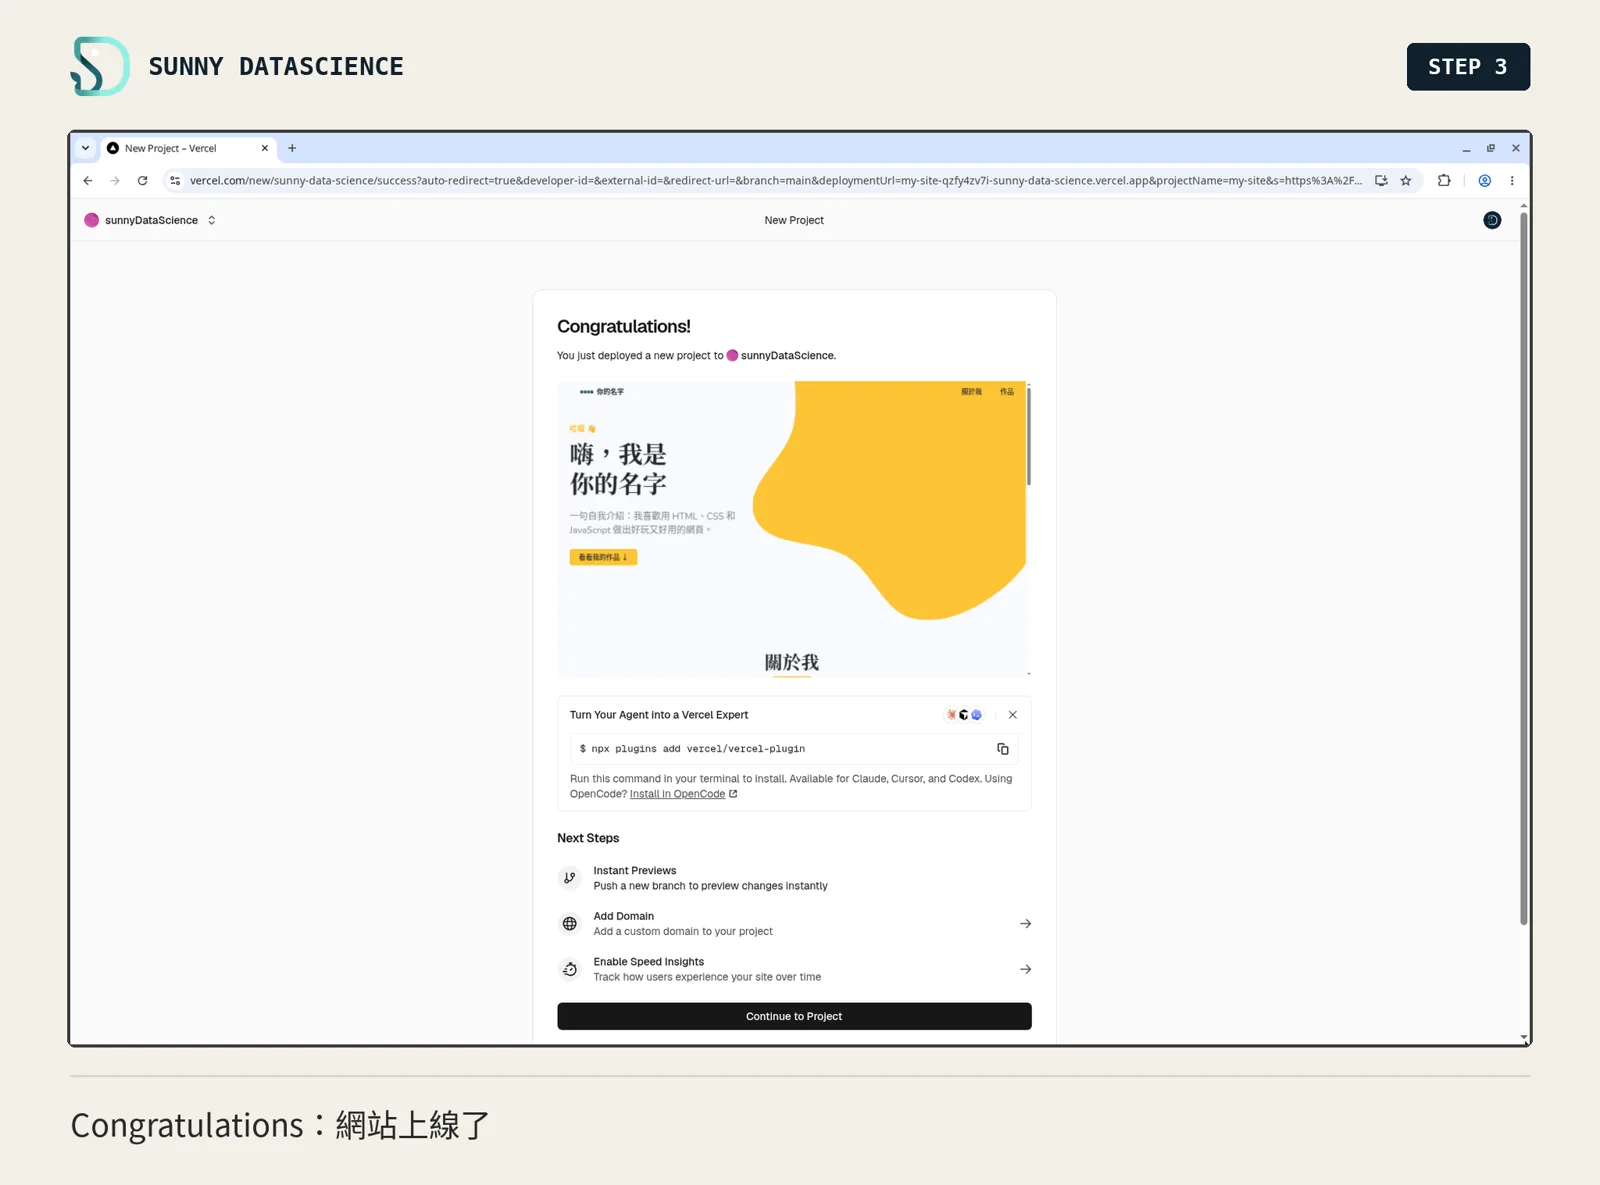Open the tab search dropdown chevron

[86, 148]
